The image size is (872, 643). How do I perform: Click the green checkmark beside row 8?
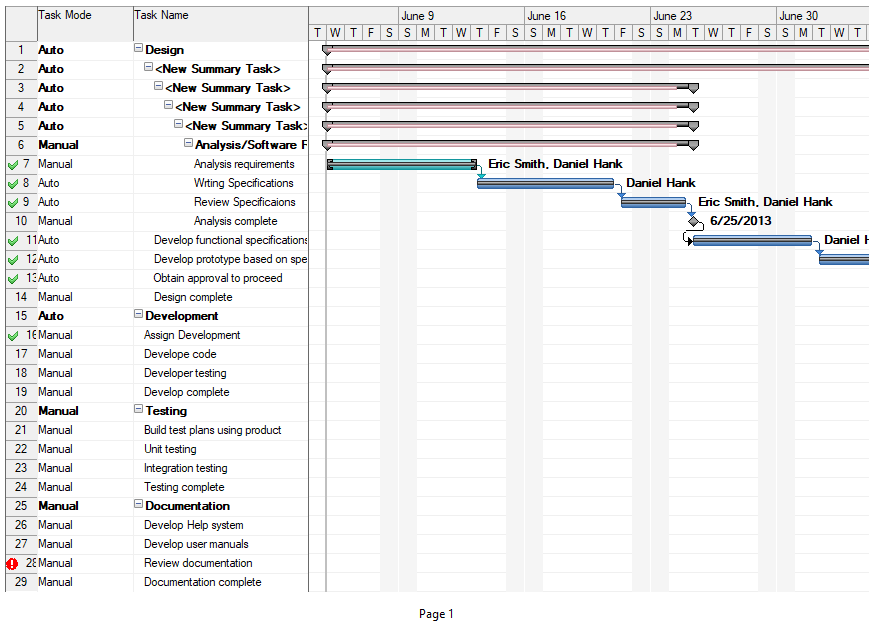point(12,184)
